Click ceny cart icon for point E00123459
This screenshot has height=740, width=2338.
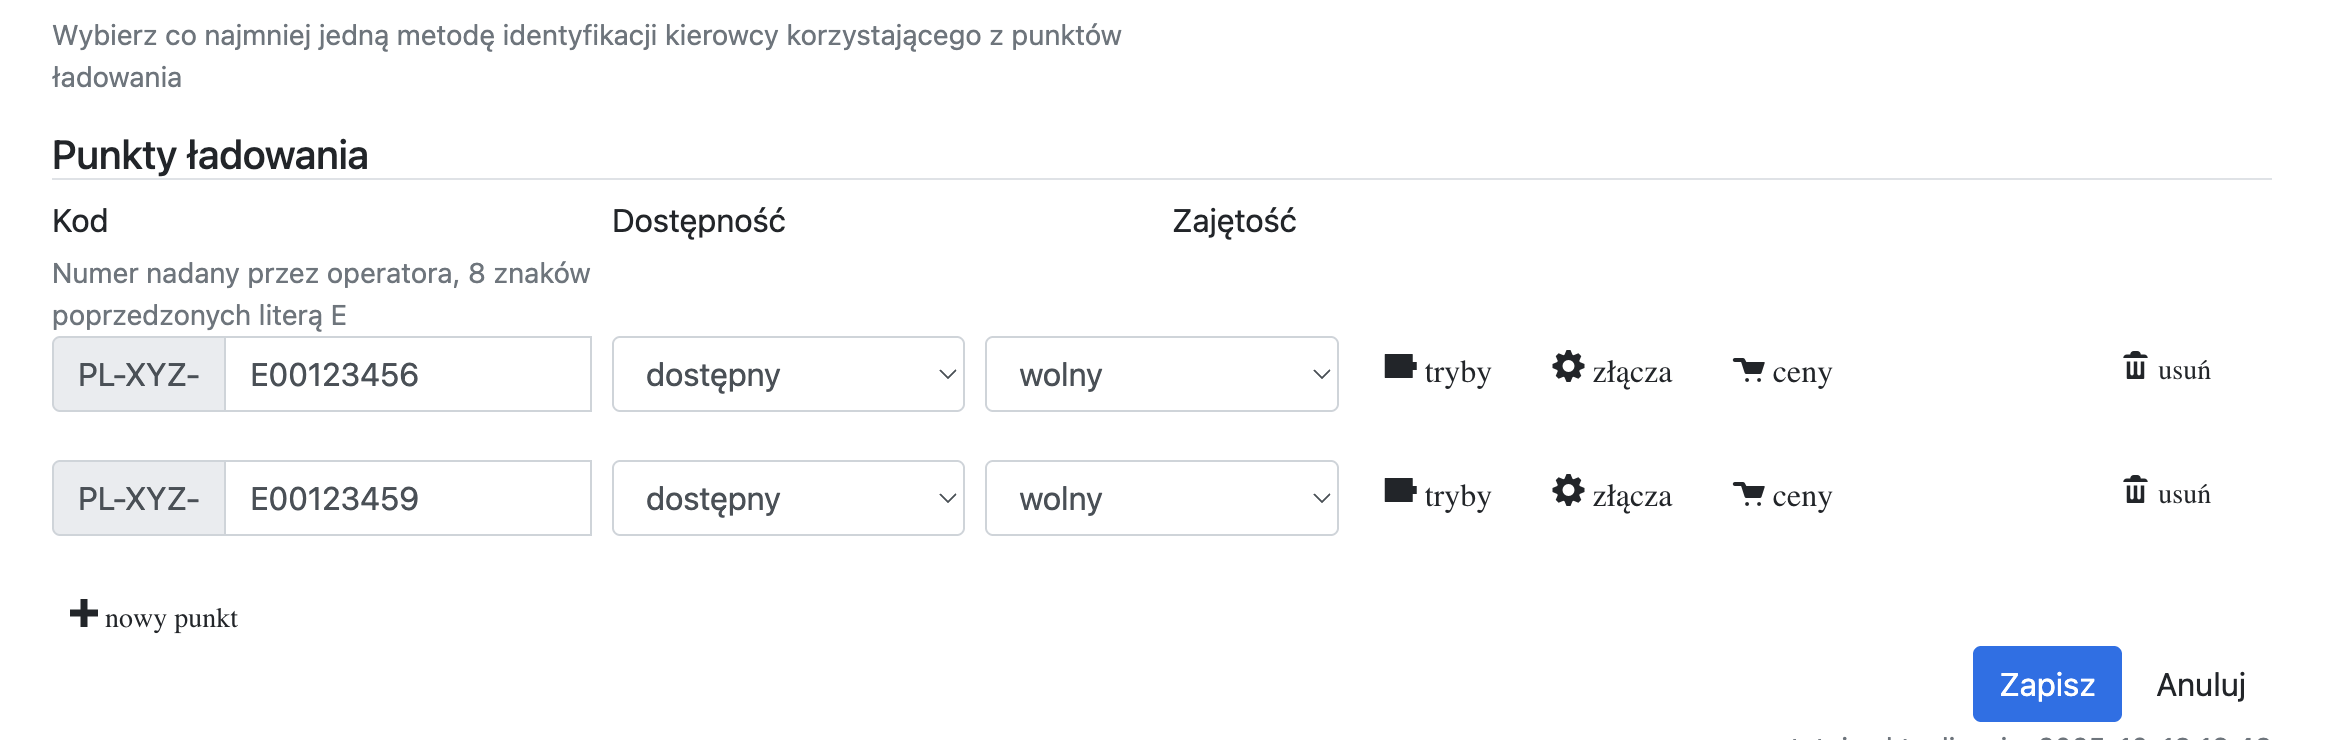pyautogui.click(x=1748, y=494)
